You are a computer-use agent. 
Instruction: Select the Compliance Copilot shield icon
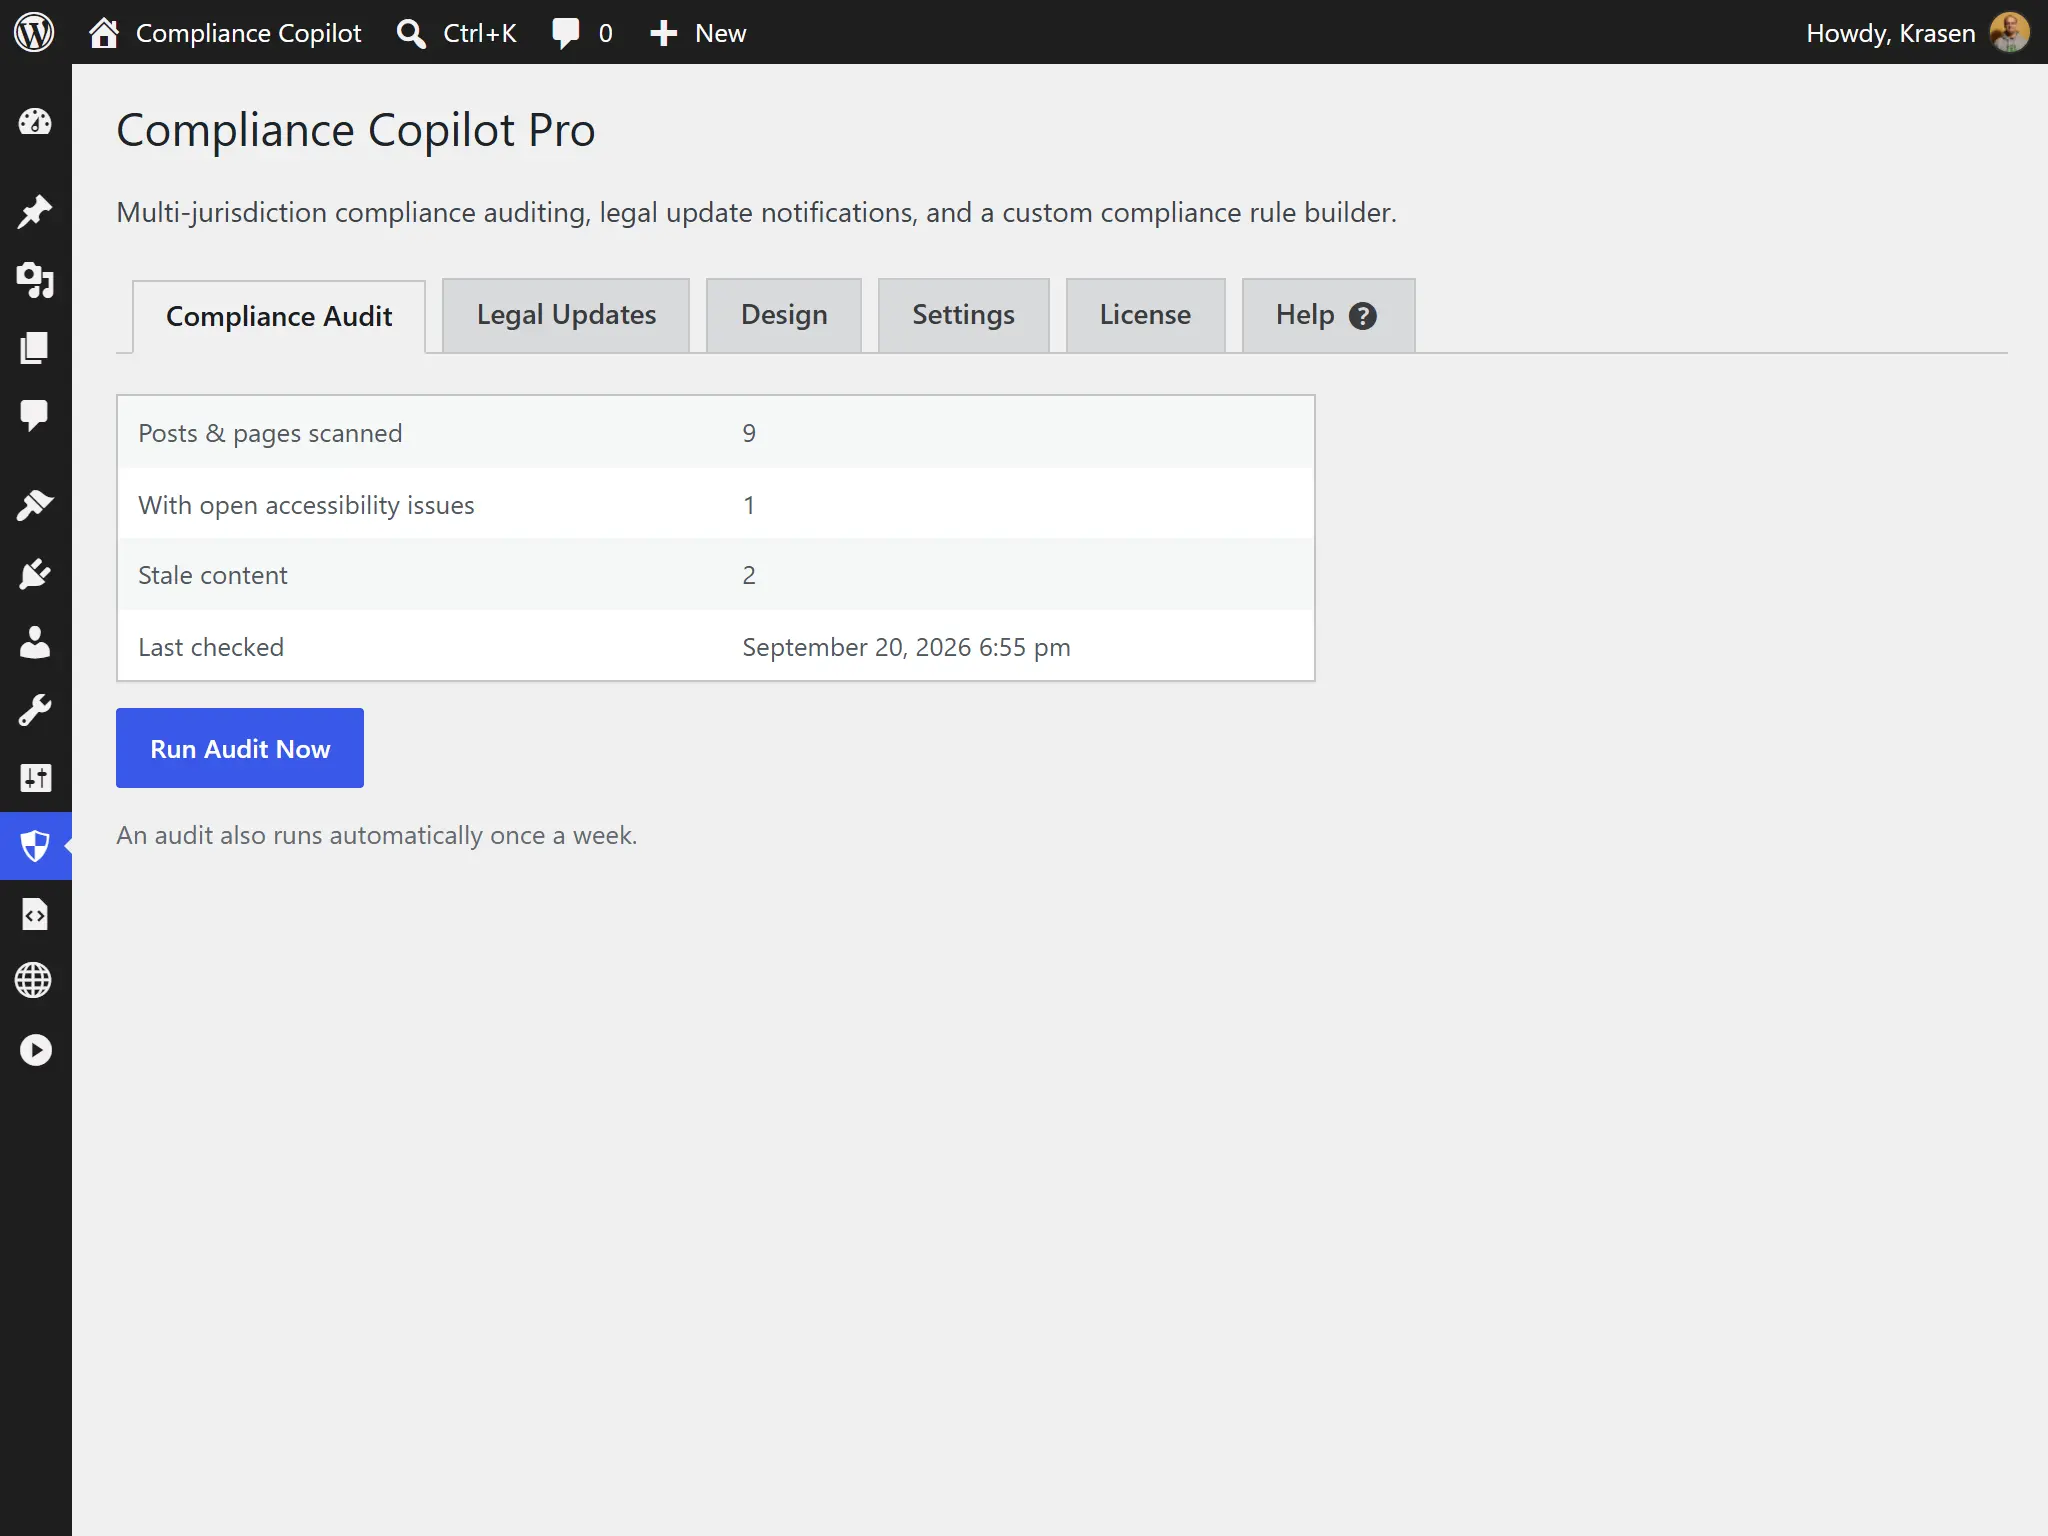tap(35, 846)
